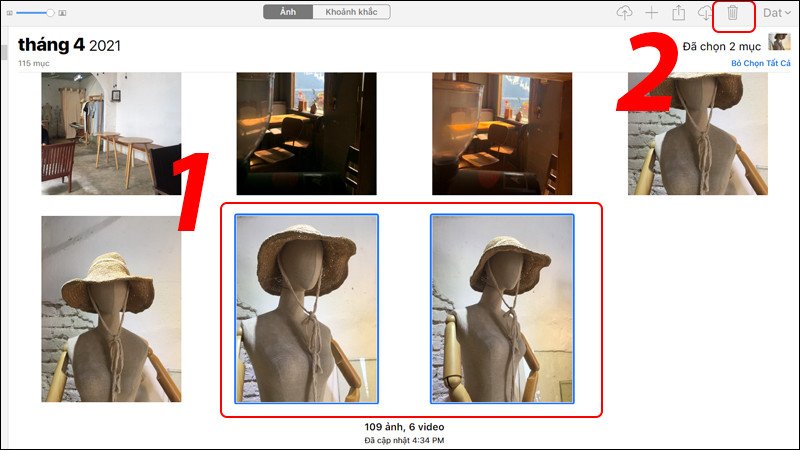Screen dimensions: 800x450
Task: Deselect the first highlighted mannequin photo
Action: click(x=306, y=308)
